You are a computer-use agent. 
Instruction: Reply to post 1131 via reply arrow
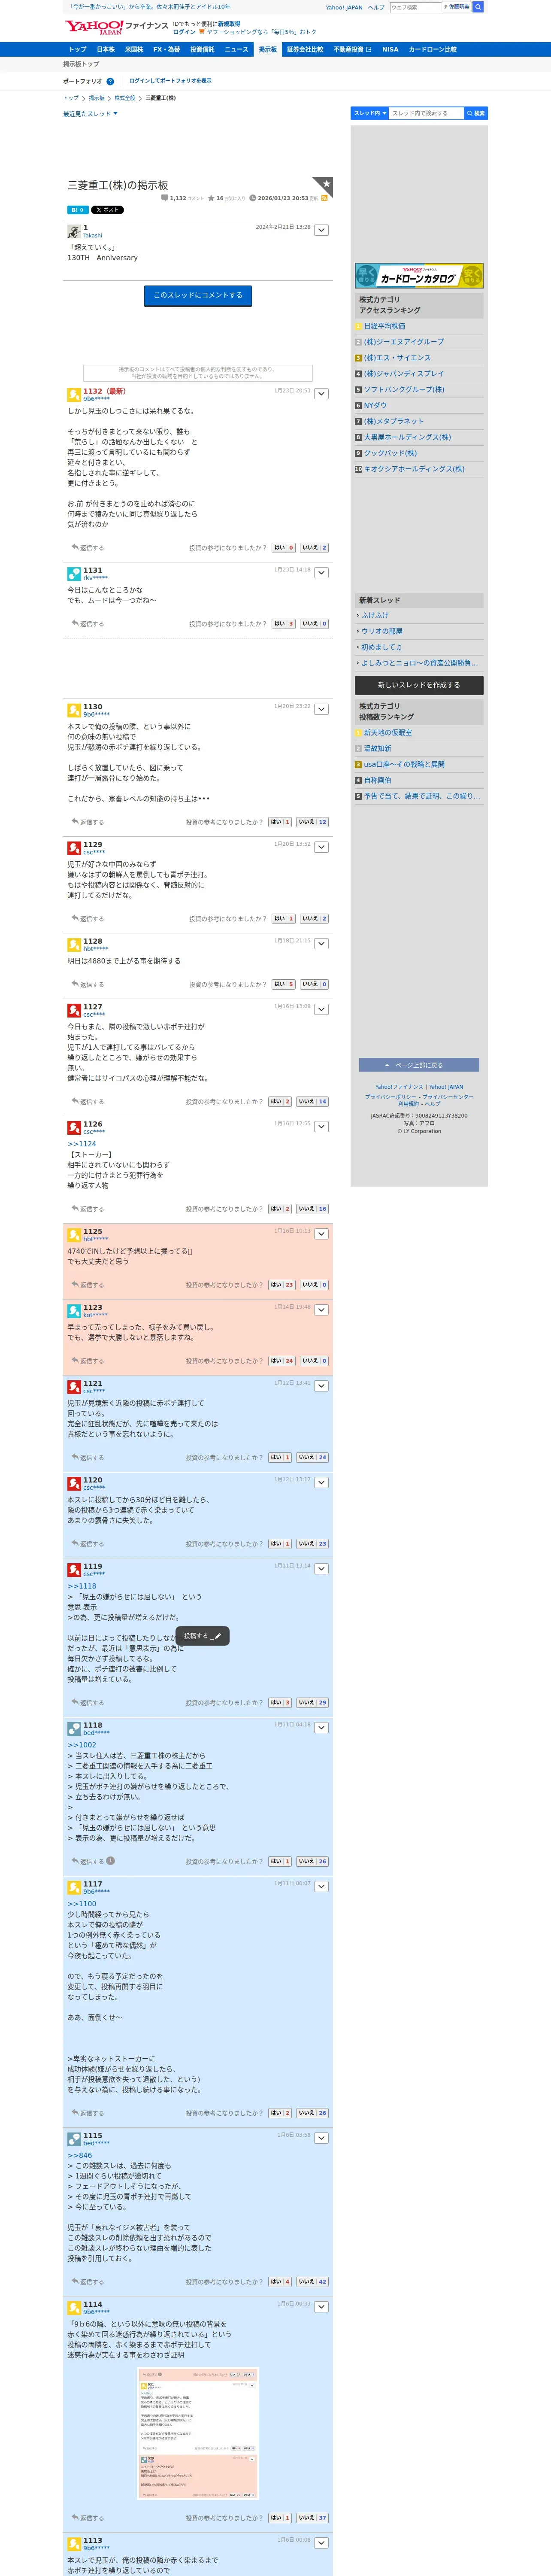(x=88, y=624)
